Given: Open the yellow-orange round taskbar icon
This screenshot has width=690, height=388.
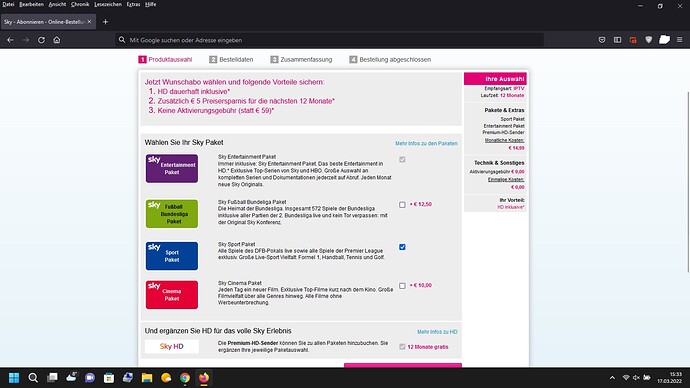Looking at the screenshot, I should coord(166,377).
